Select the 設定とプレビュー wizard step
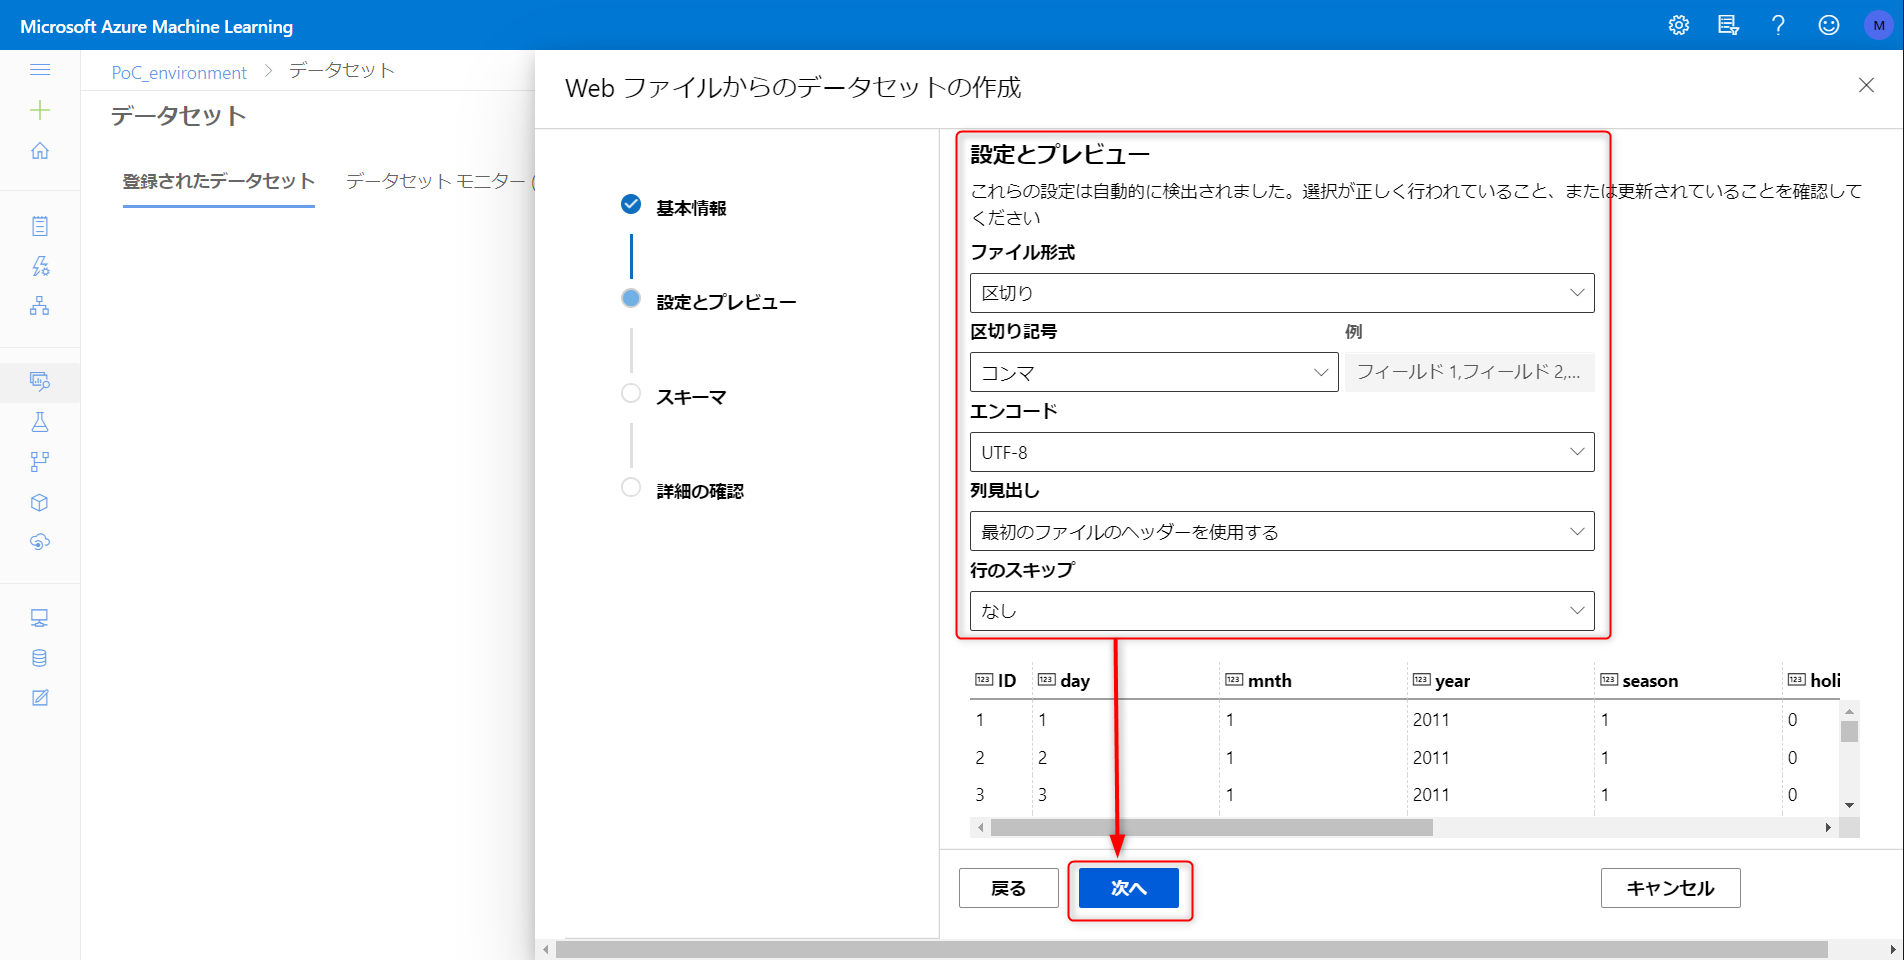The height and width of the screenshot is (960, 1904). click(x=726, y=302)
